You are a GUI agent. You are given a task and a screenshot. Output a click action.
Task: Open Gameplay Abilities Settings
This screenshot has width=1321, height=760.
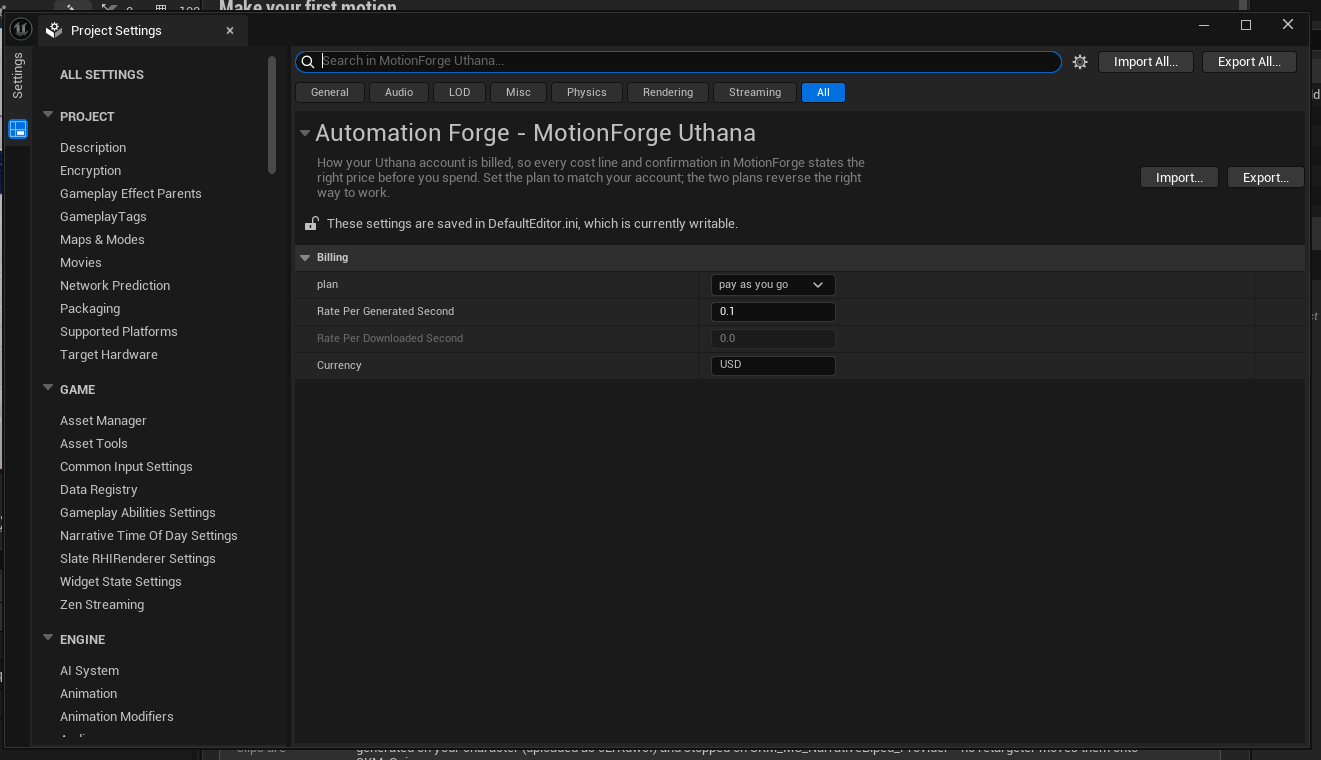138,513
